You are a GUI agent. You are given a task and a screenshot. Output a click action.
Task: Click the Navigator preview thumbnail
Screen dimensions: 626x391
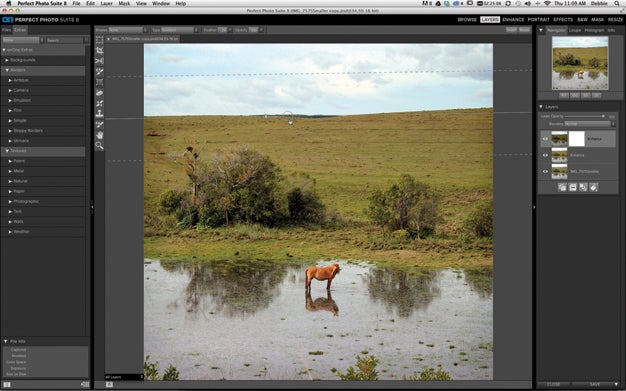click(x=580, y=63)
